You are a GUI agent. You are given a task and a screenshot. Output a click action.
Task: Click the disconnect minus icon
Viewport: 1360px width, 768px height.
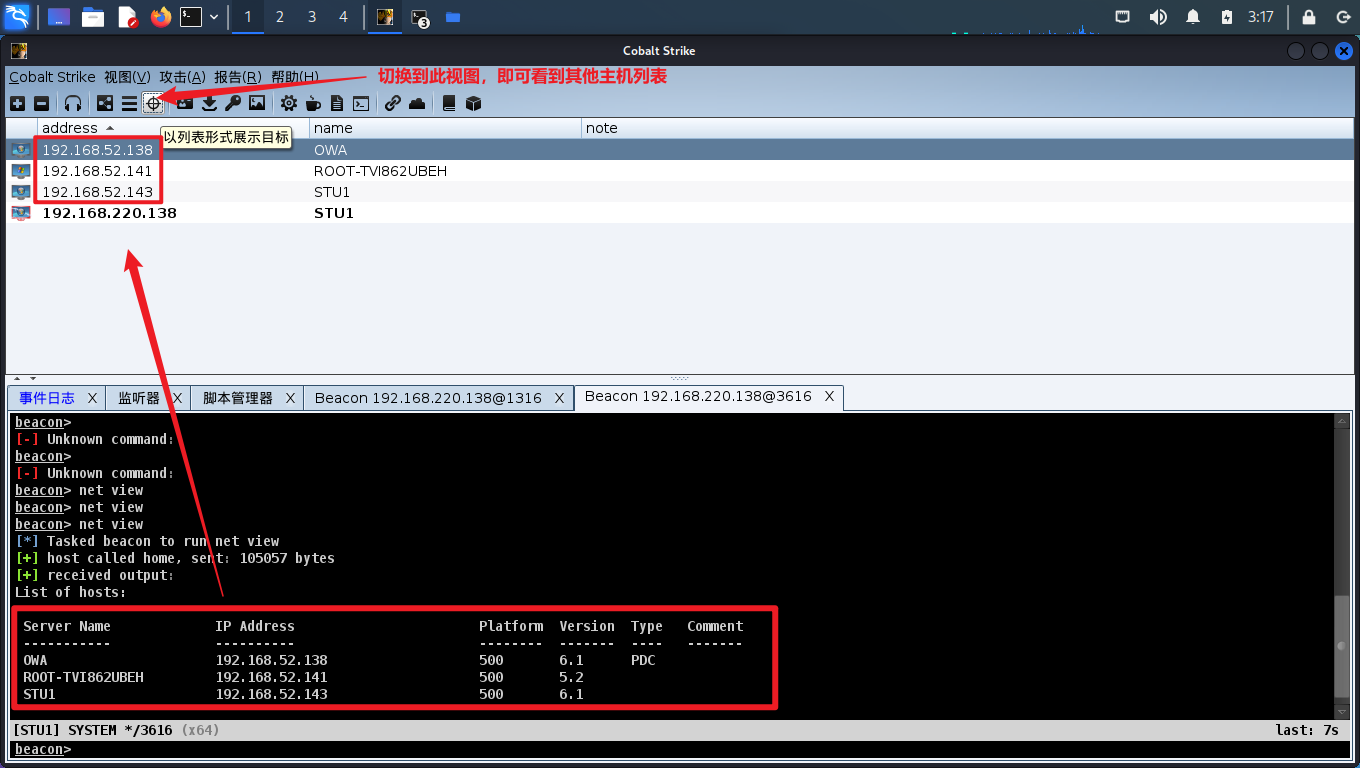pos(41,103)
